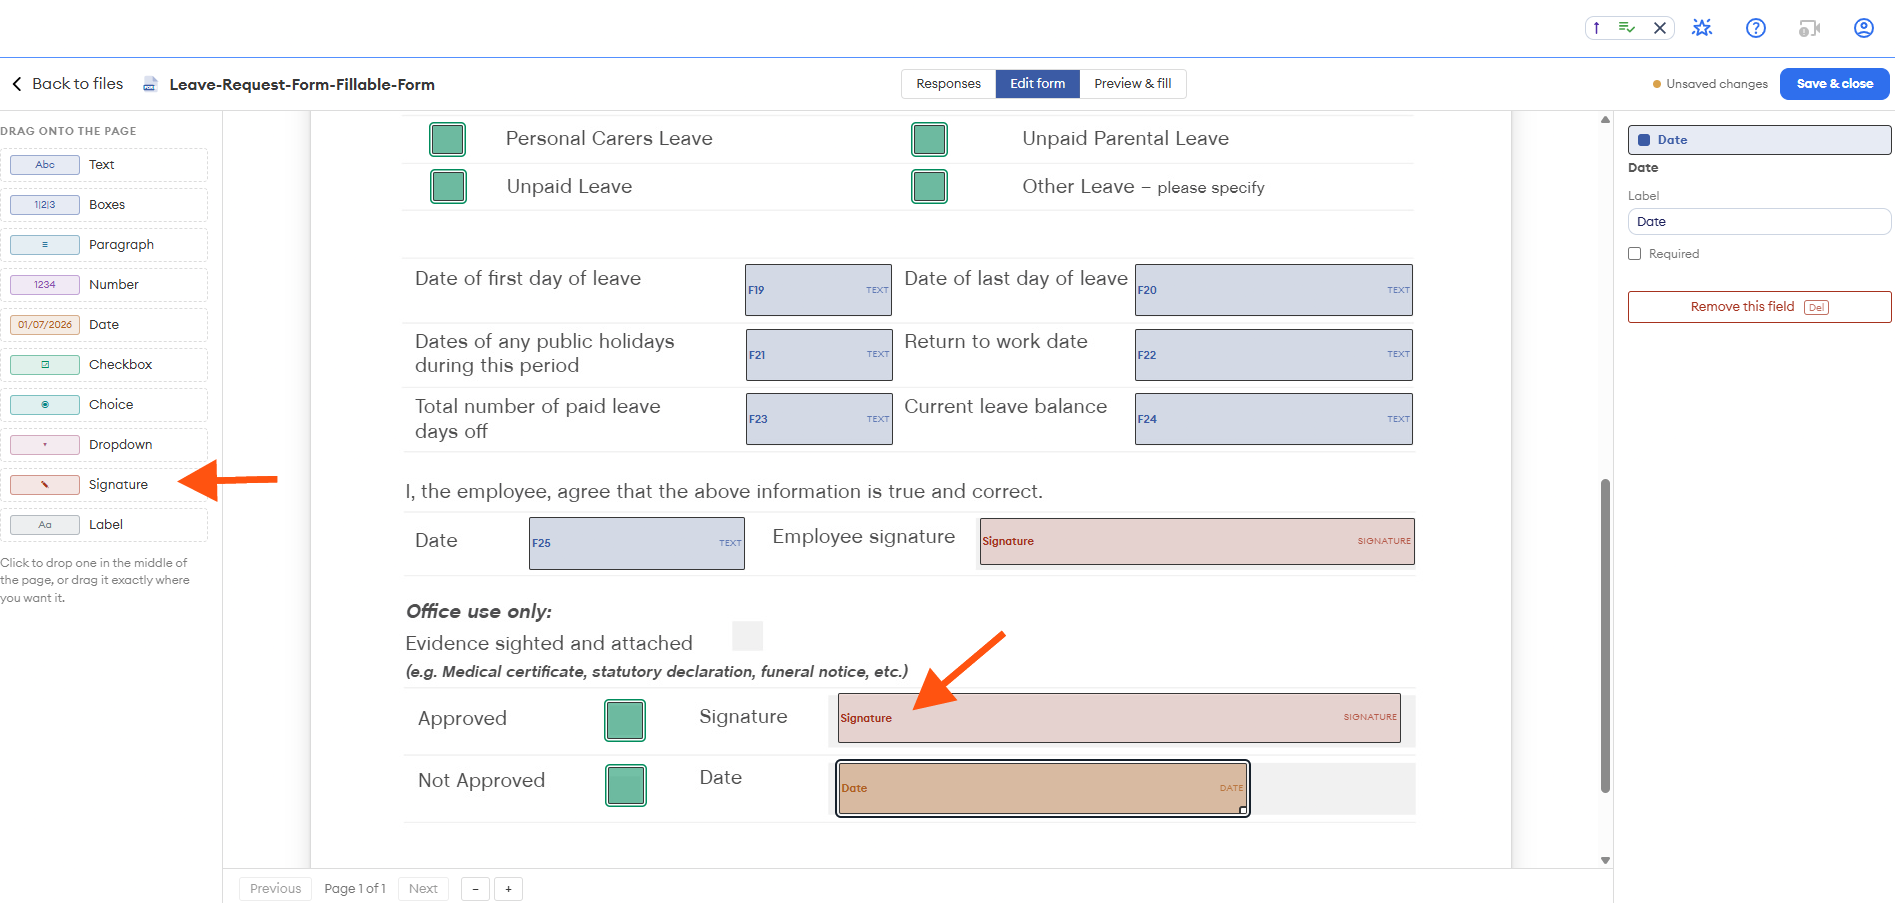The width and height of the screenshot is (1895, 903).
Task: Click the Date field type icon
Action: tap(45, 325)
